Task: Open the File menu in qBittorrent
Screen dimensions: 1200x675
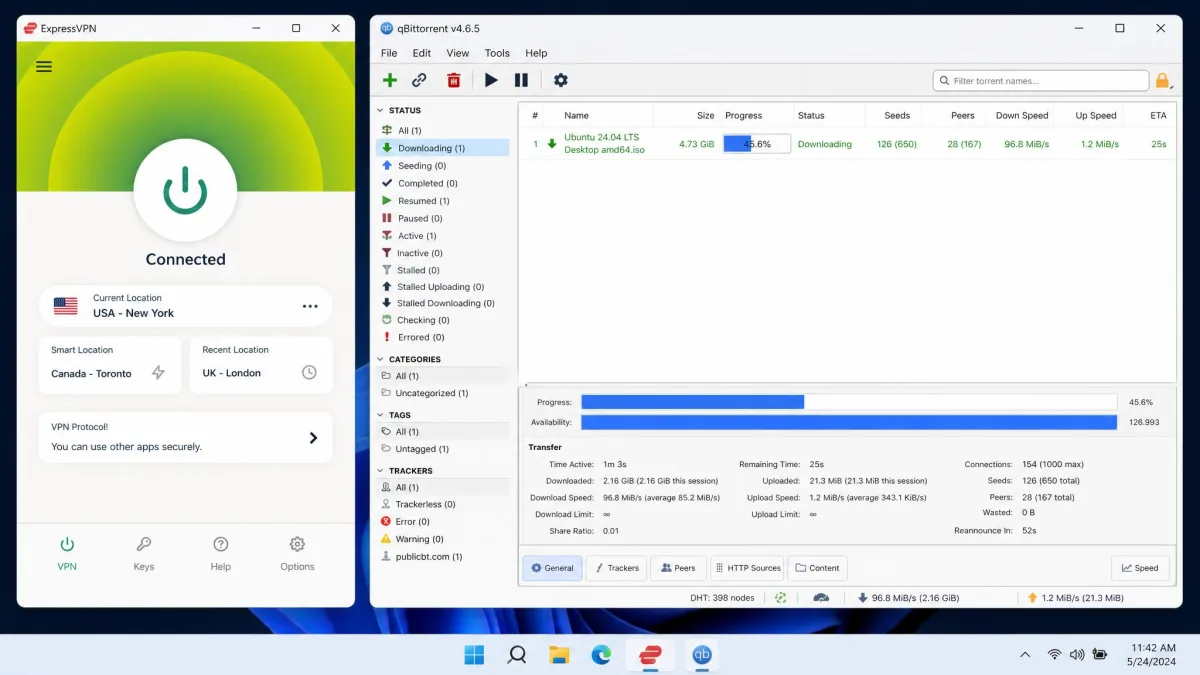Action: [389, 53]
